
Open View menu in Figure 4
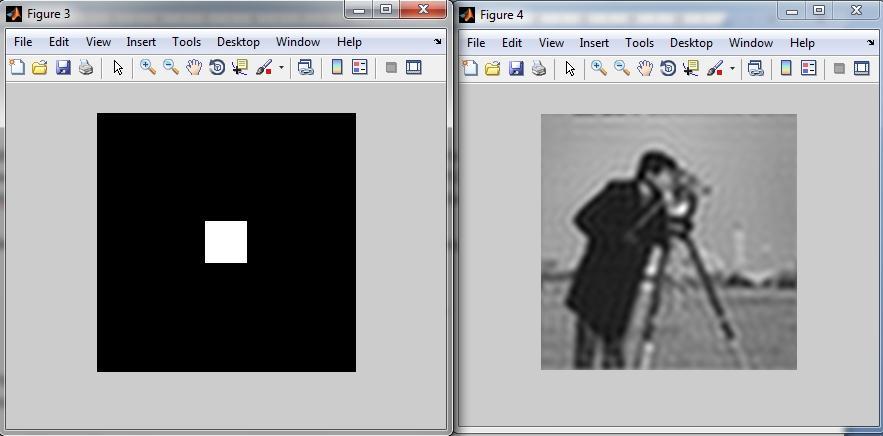click(x=551, y=43)
